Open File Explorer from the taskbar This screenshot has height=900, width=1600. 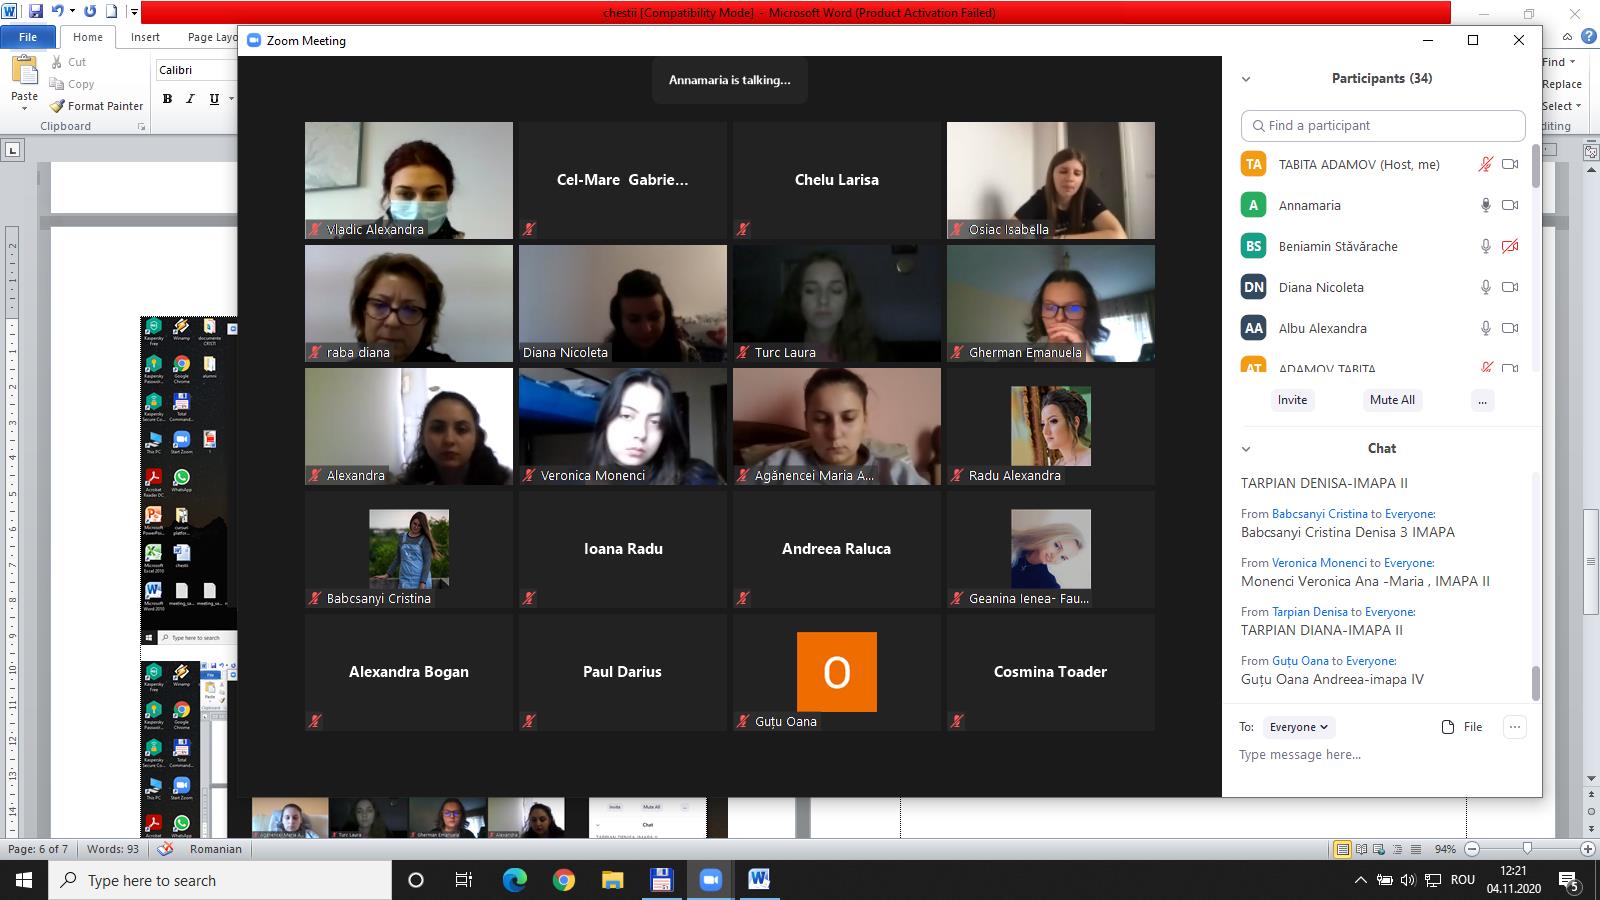point(612,880)
